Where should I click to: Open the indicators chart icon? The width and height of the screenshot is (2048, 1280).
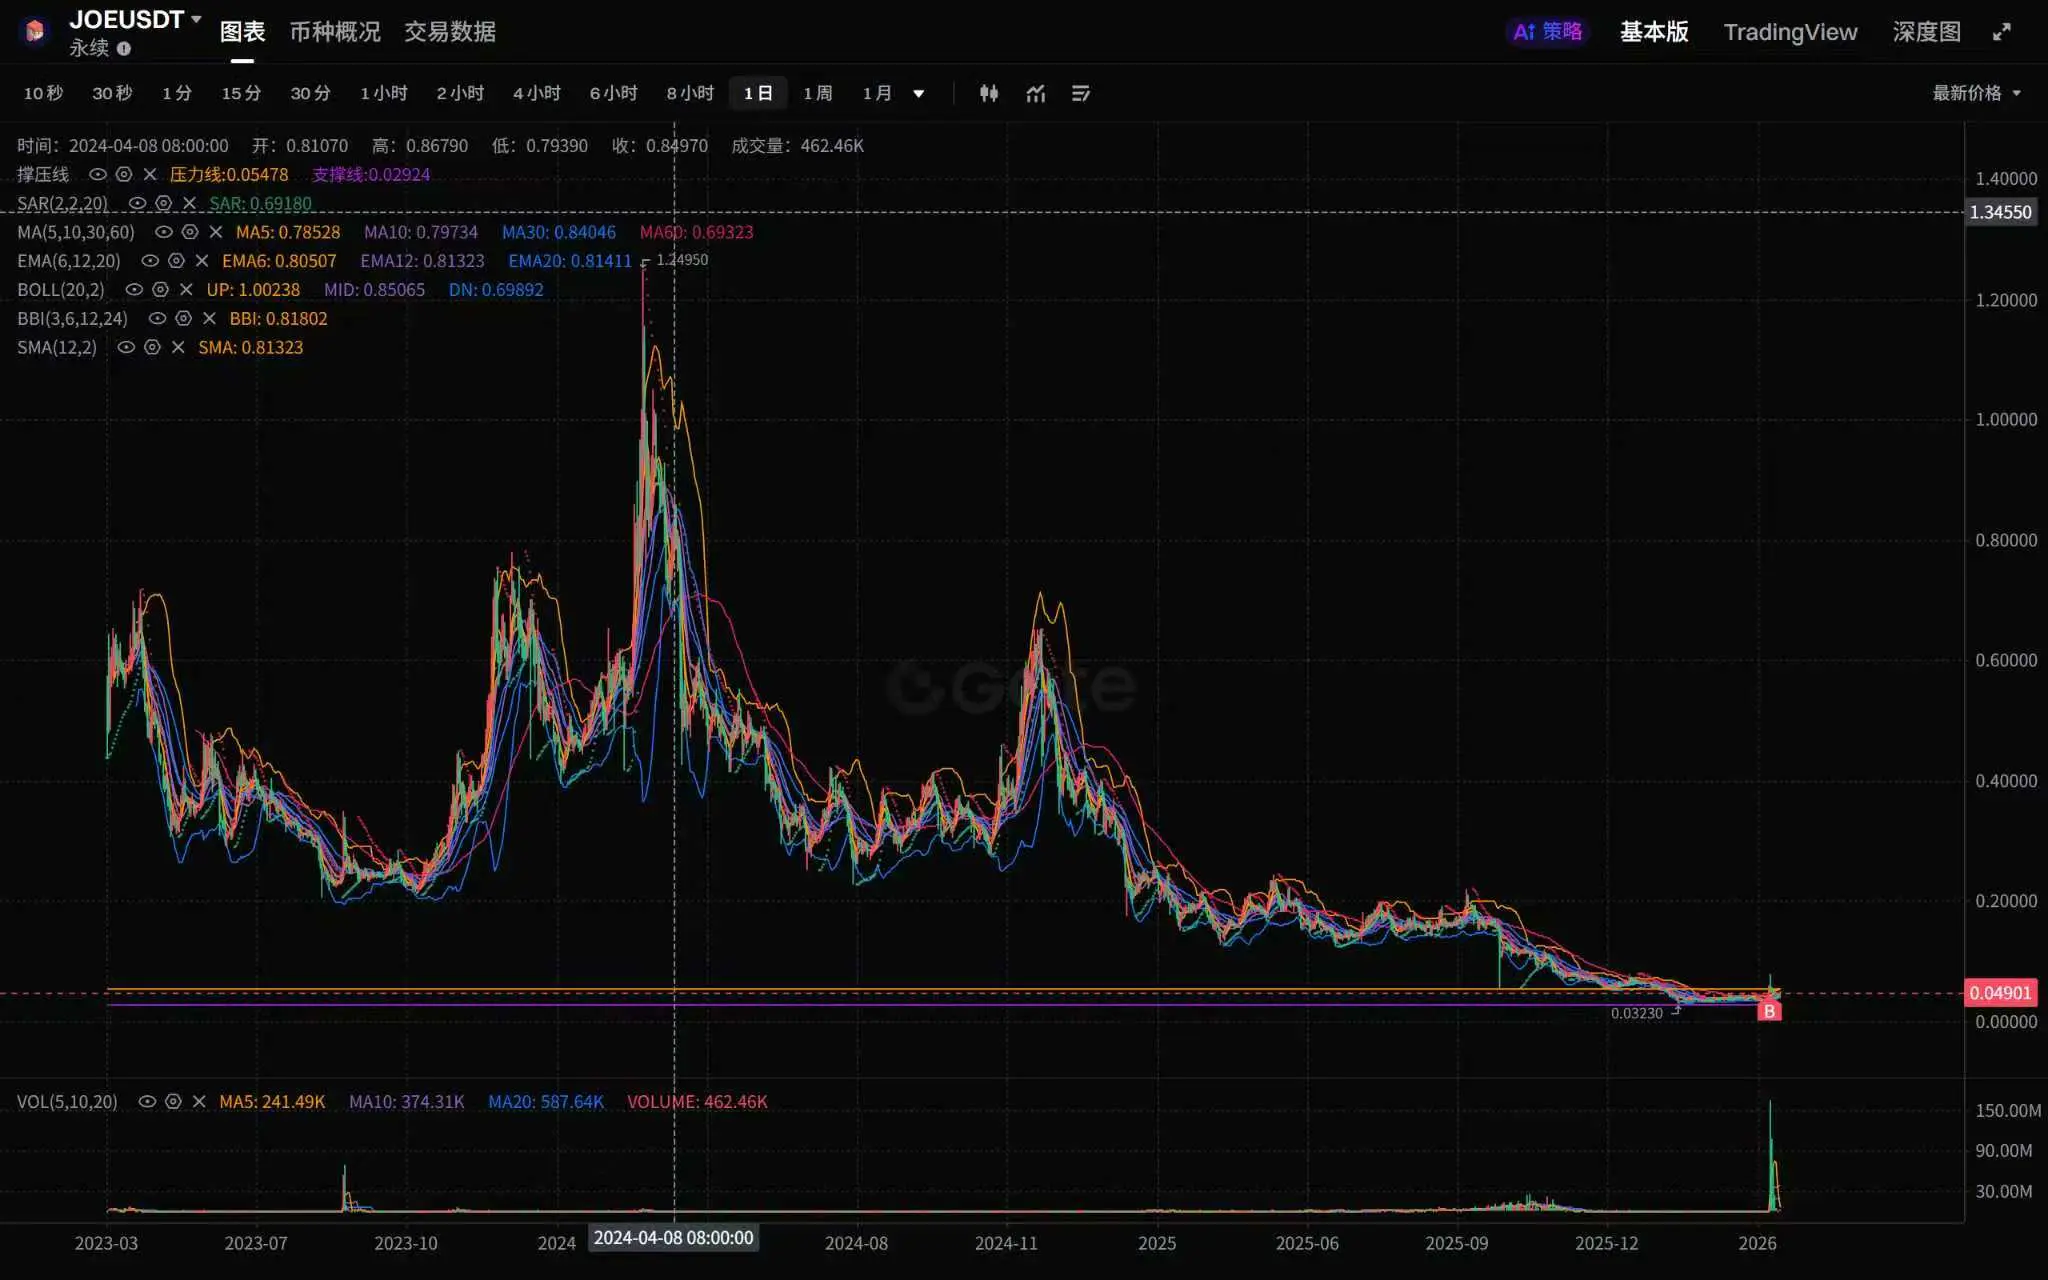tap(1035, 93)
